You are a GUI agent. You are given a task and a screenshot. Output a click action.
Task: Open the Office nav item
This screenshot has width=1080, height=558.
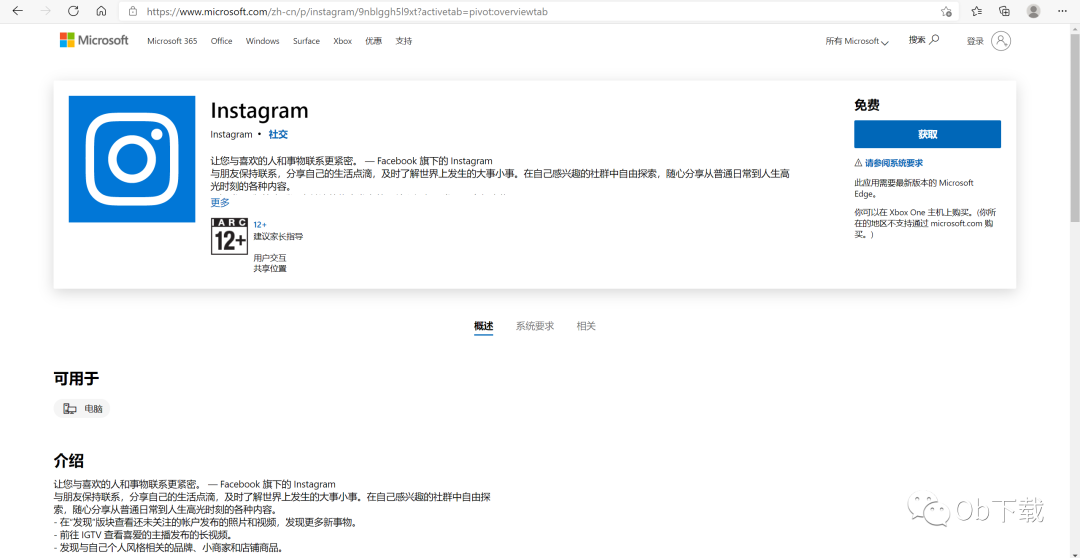click(222, 41)
